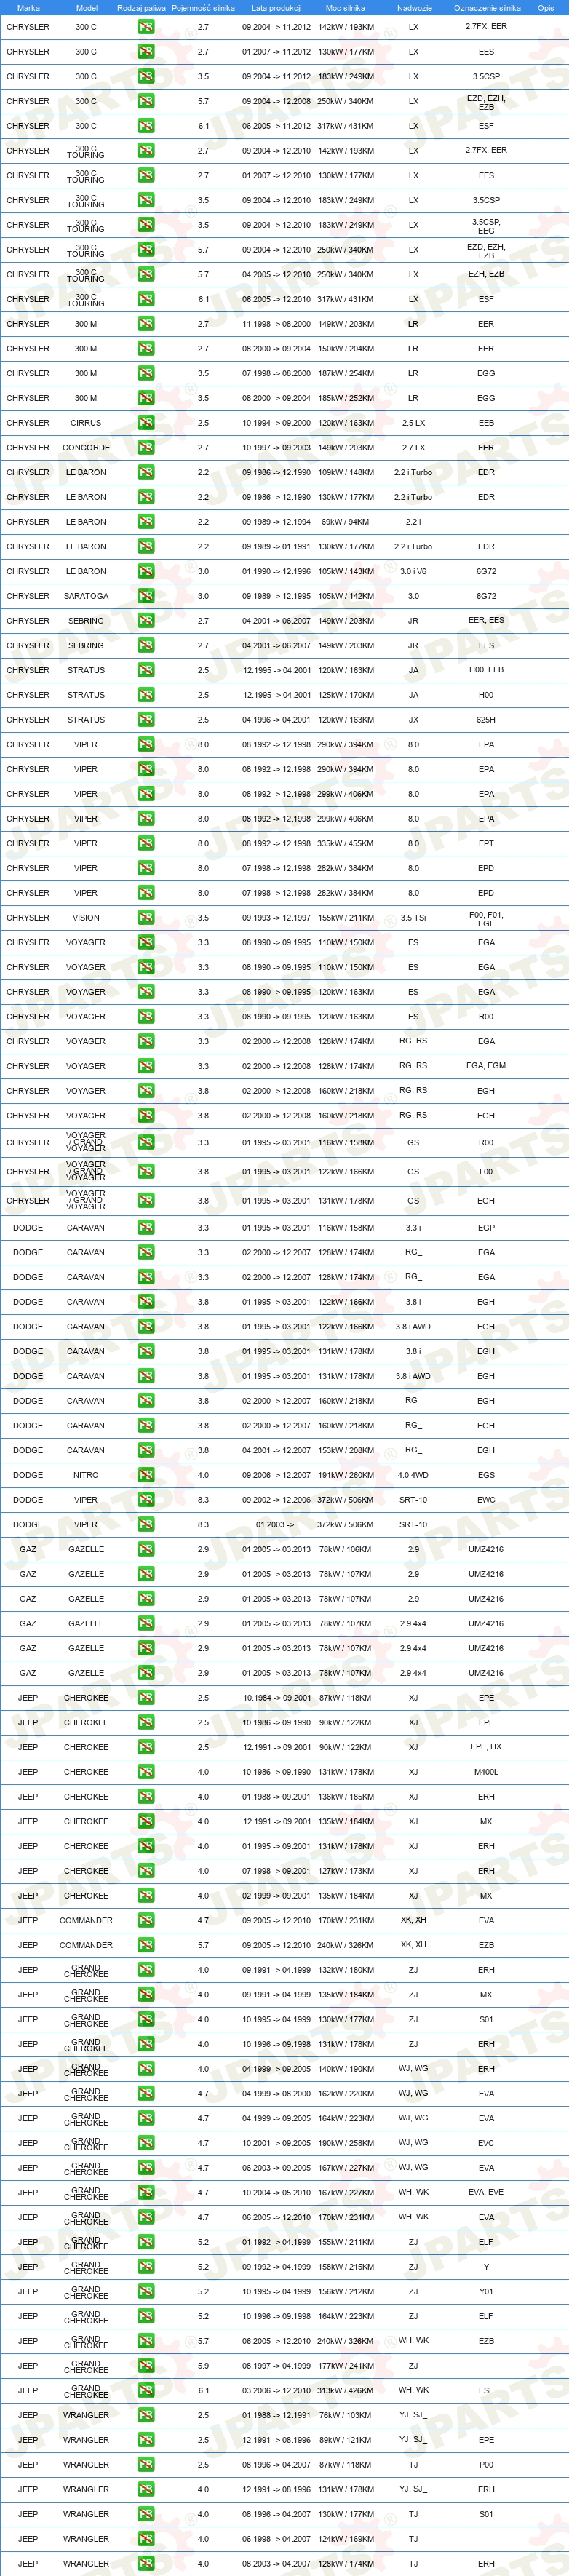This screenshot has height=2576, width=569.
Task: Click fuel icon in Caravan 153kW row
Action: [x=146, y=1451]
